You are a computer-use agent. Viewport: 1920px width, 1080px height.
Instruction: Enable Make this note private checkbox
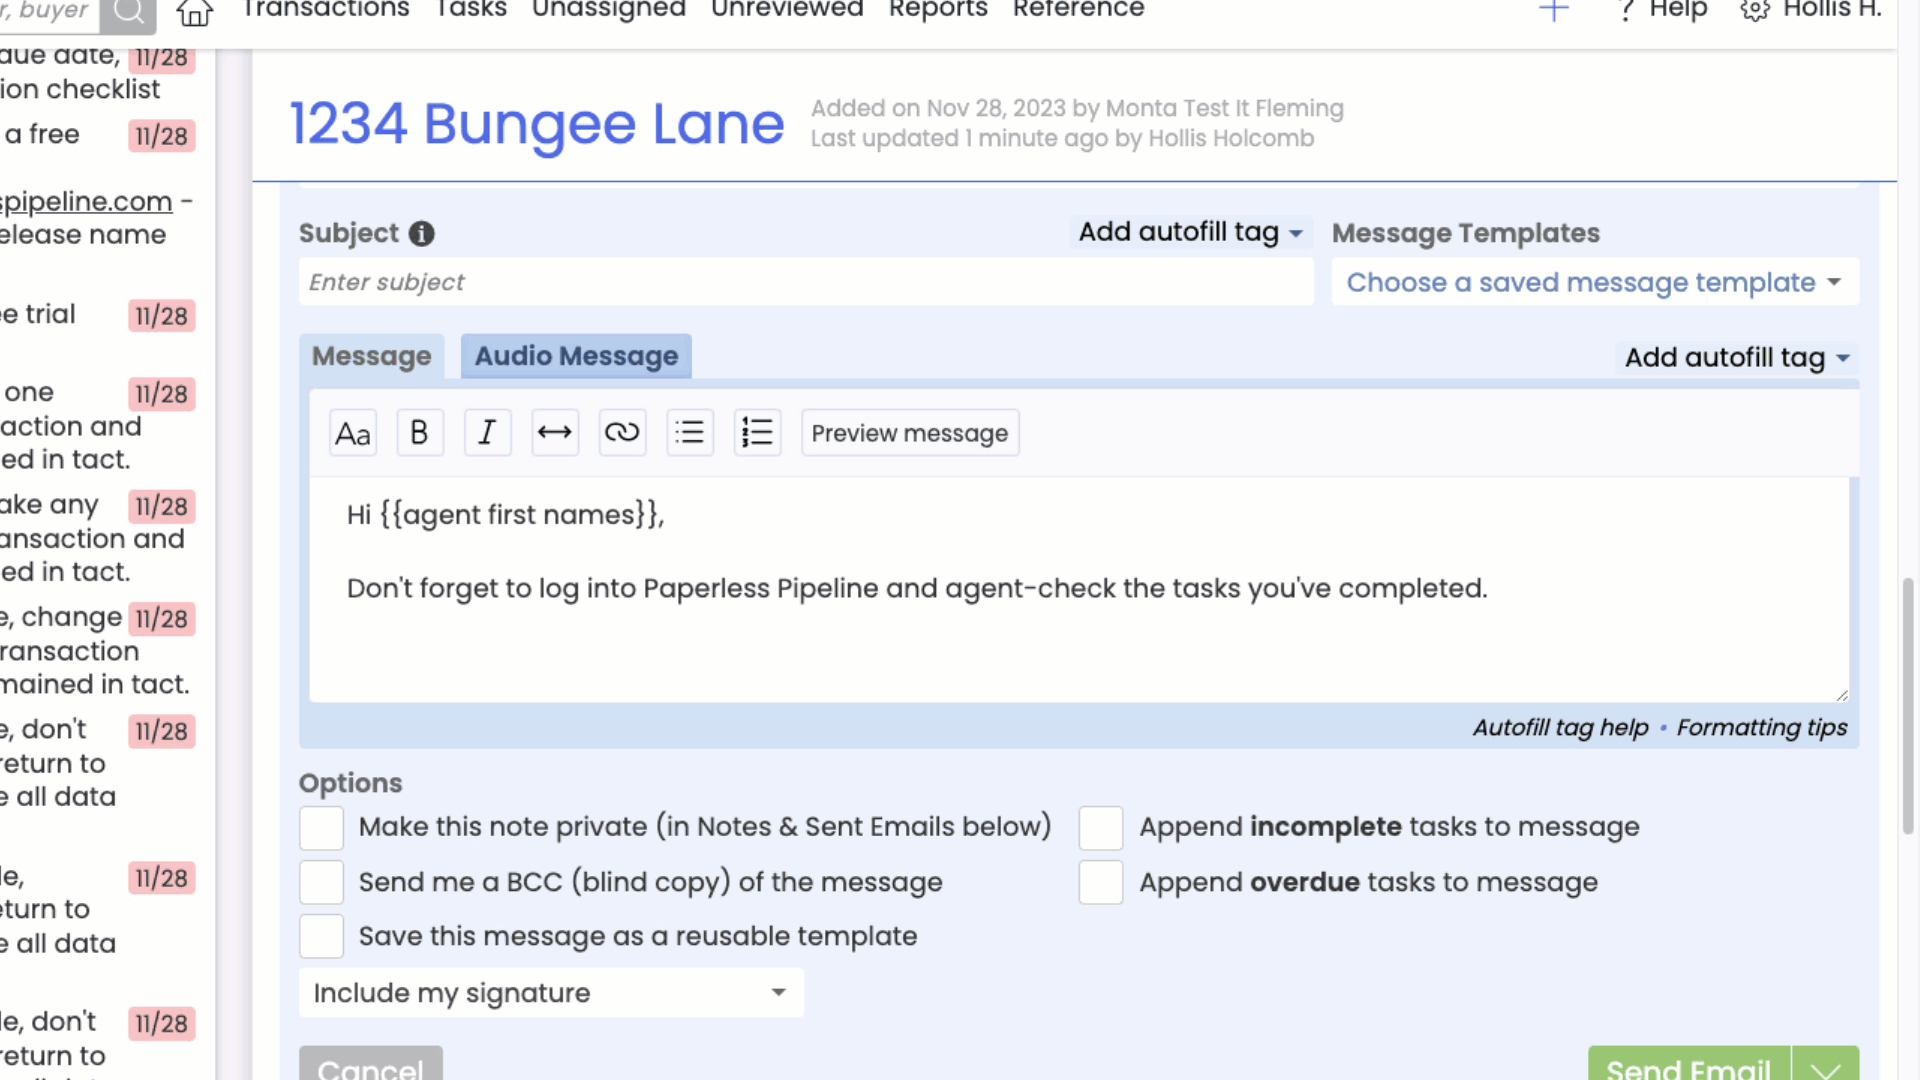(x=322, y=828)
